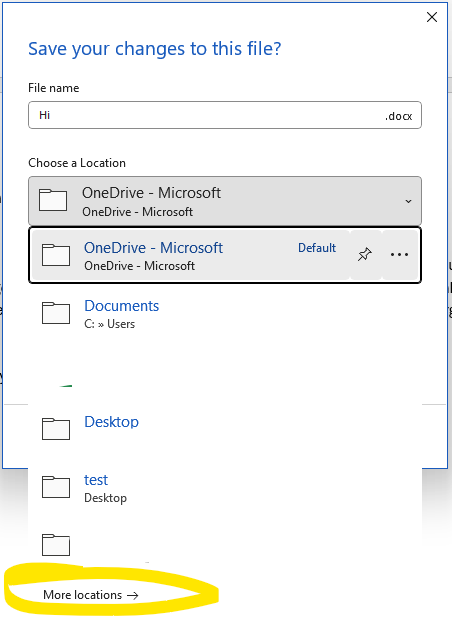
Task: Open More locations link
Action: (x=91, y=595)
